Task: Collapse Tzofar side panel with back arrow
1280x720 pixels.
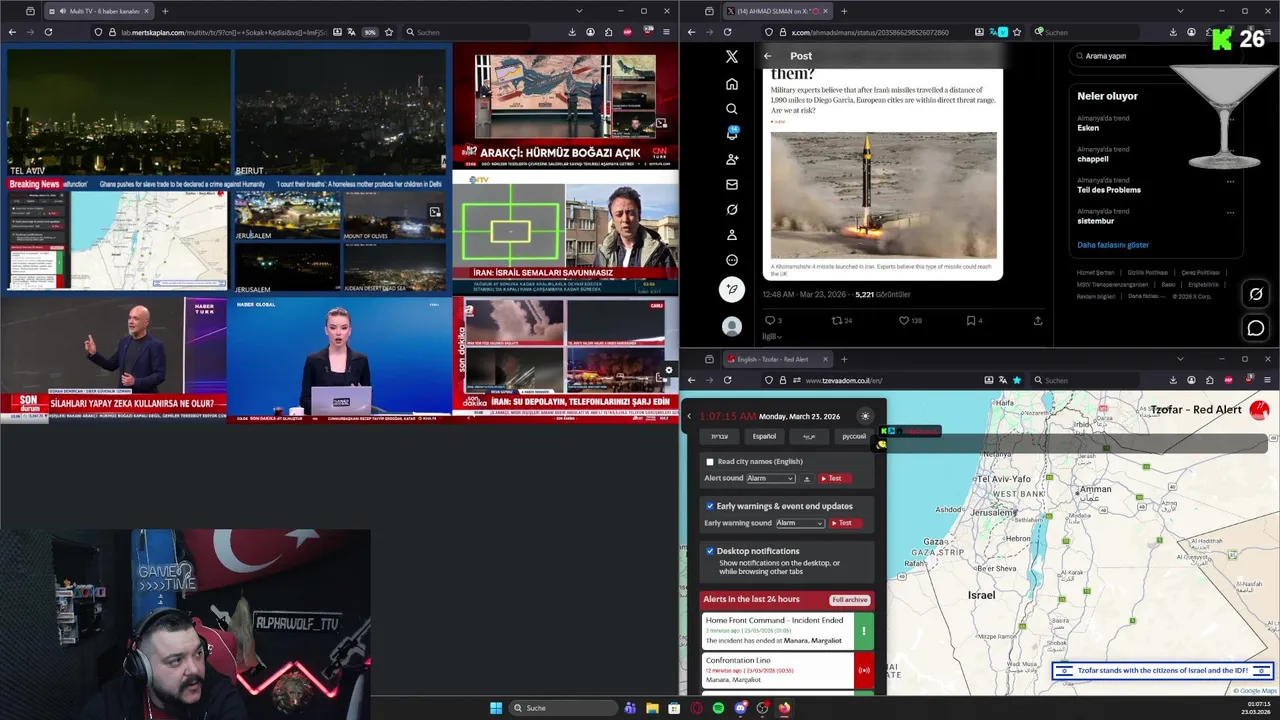Action: point(689,416)
